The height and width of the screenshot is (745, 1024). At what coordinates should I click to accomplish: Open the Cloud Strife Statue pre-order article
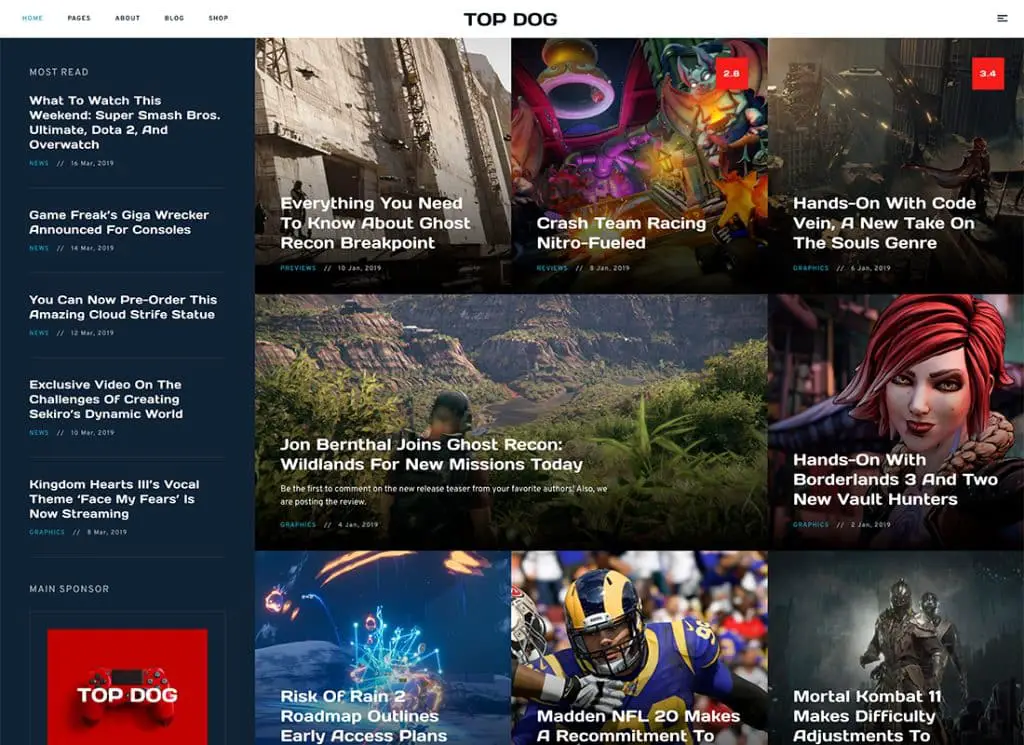pos(122,307)
